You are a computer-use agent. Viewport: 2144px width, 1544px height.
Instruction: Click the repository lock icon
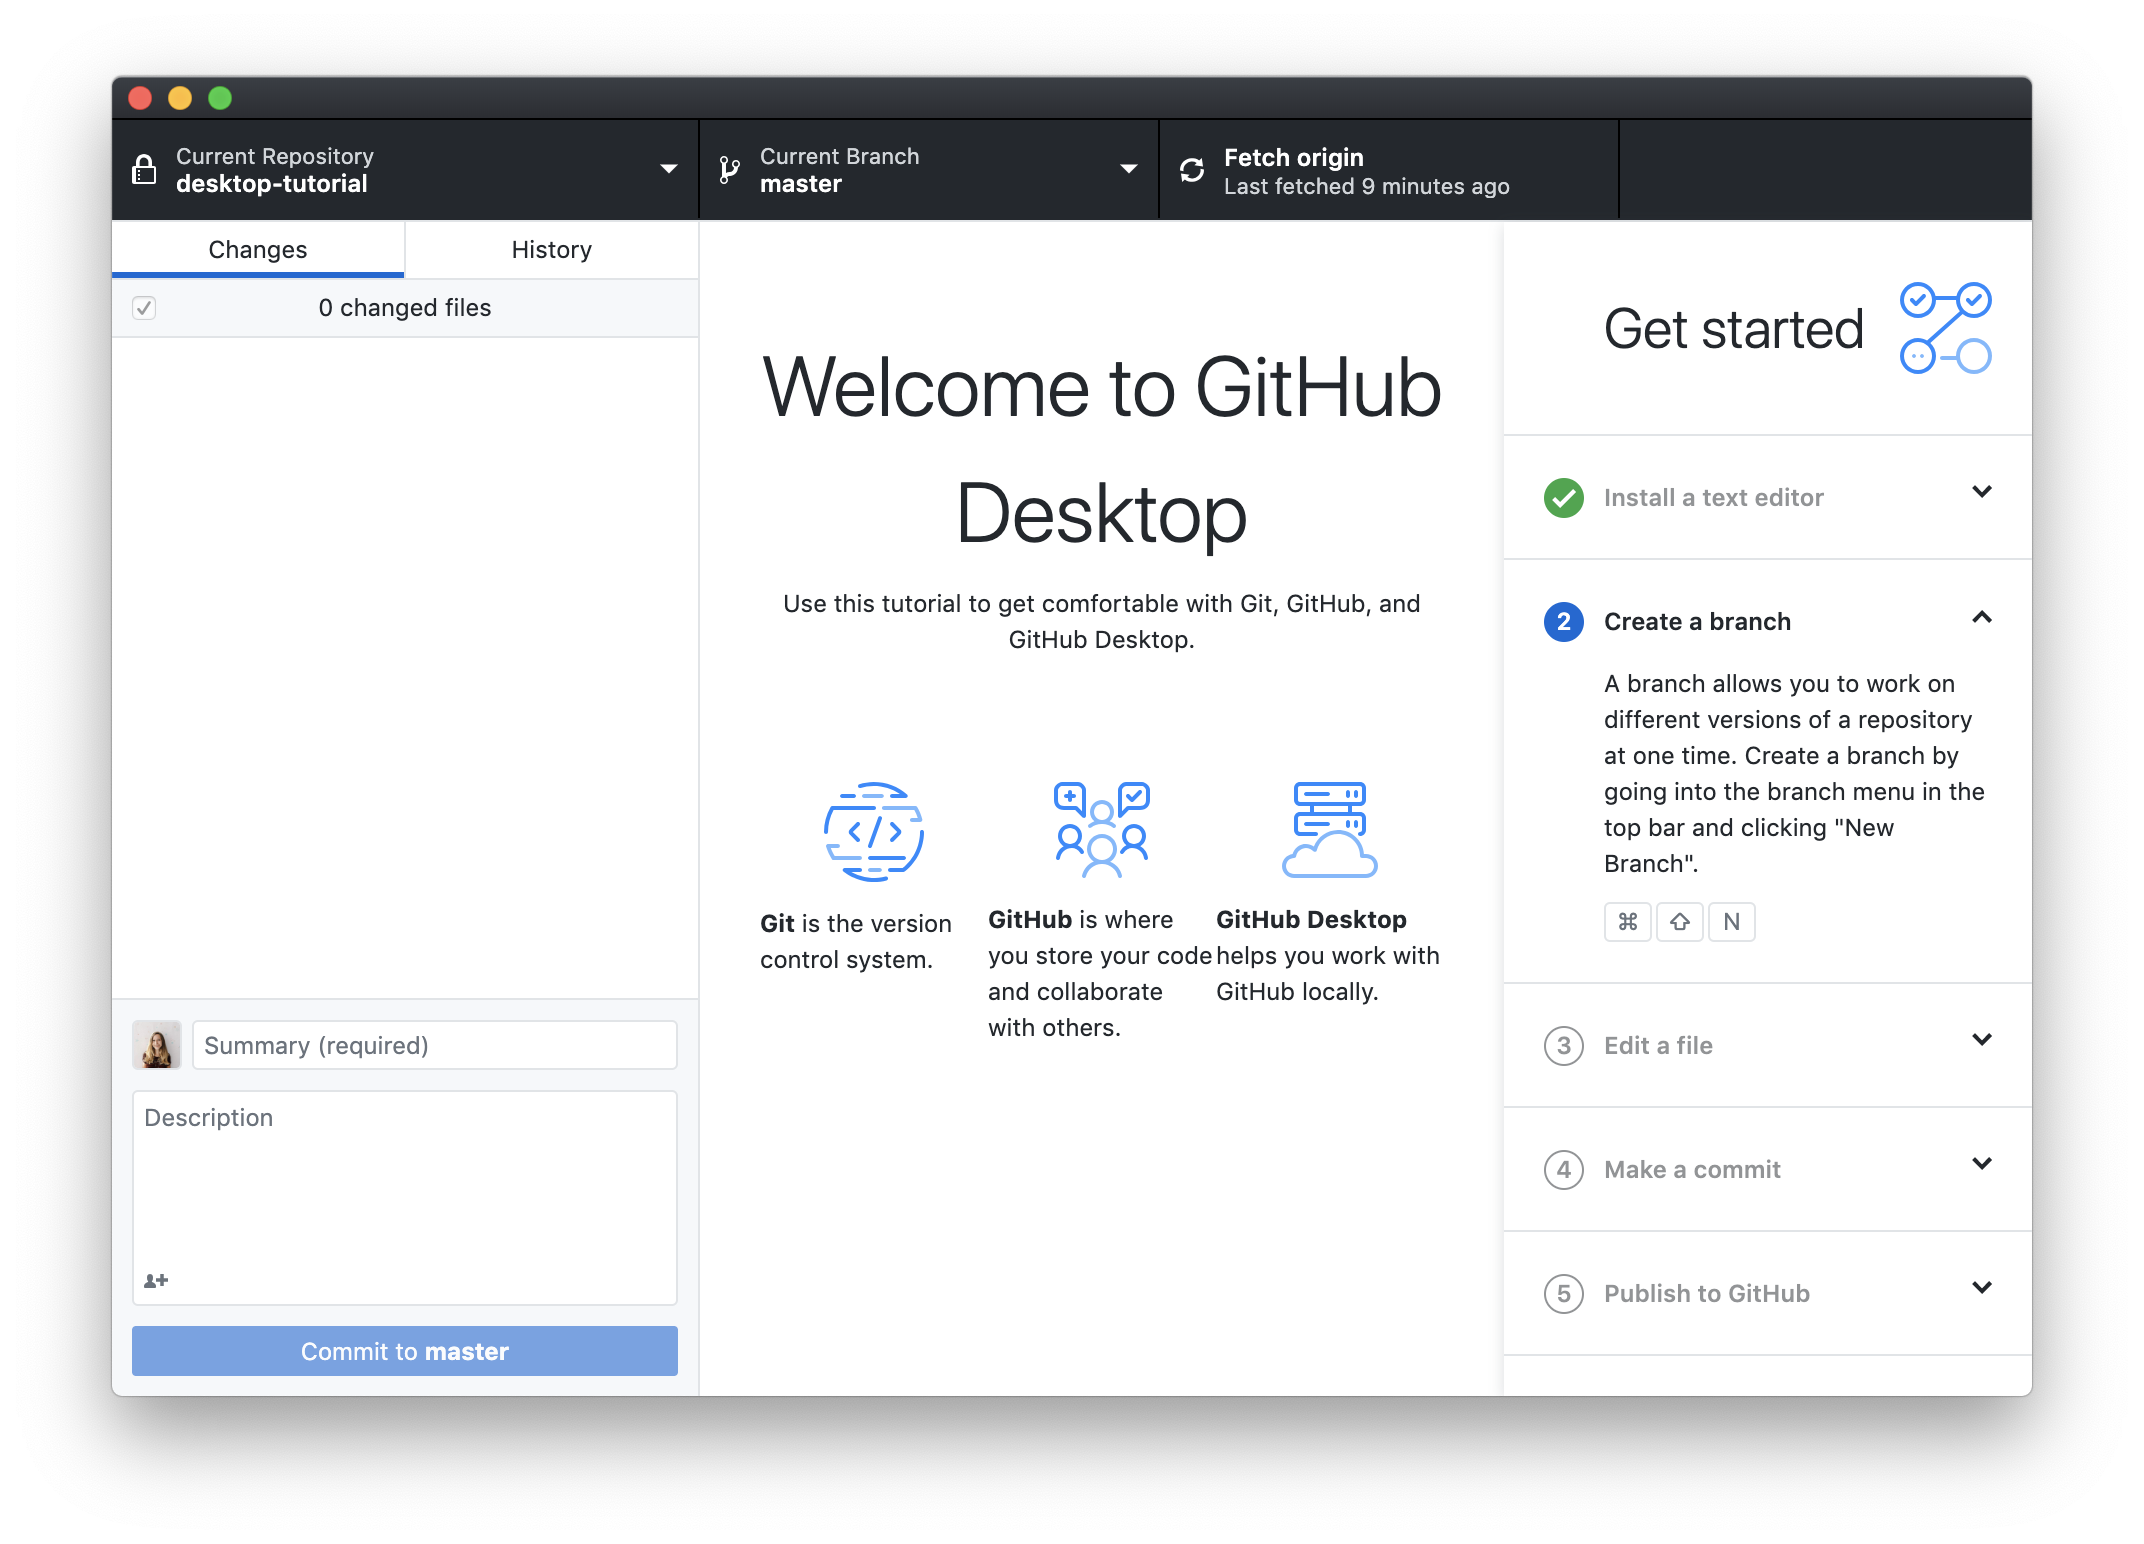[x=144, y=170]
